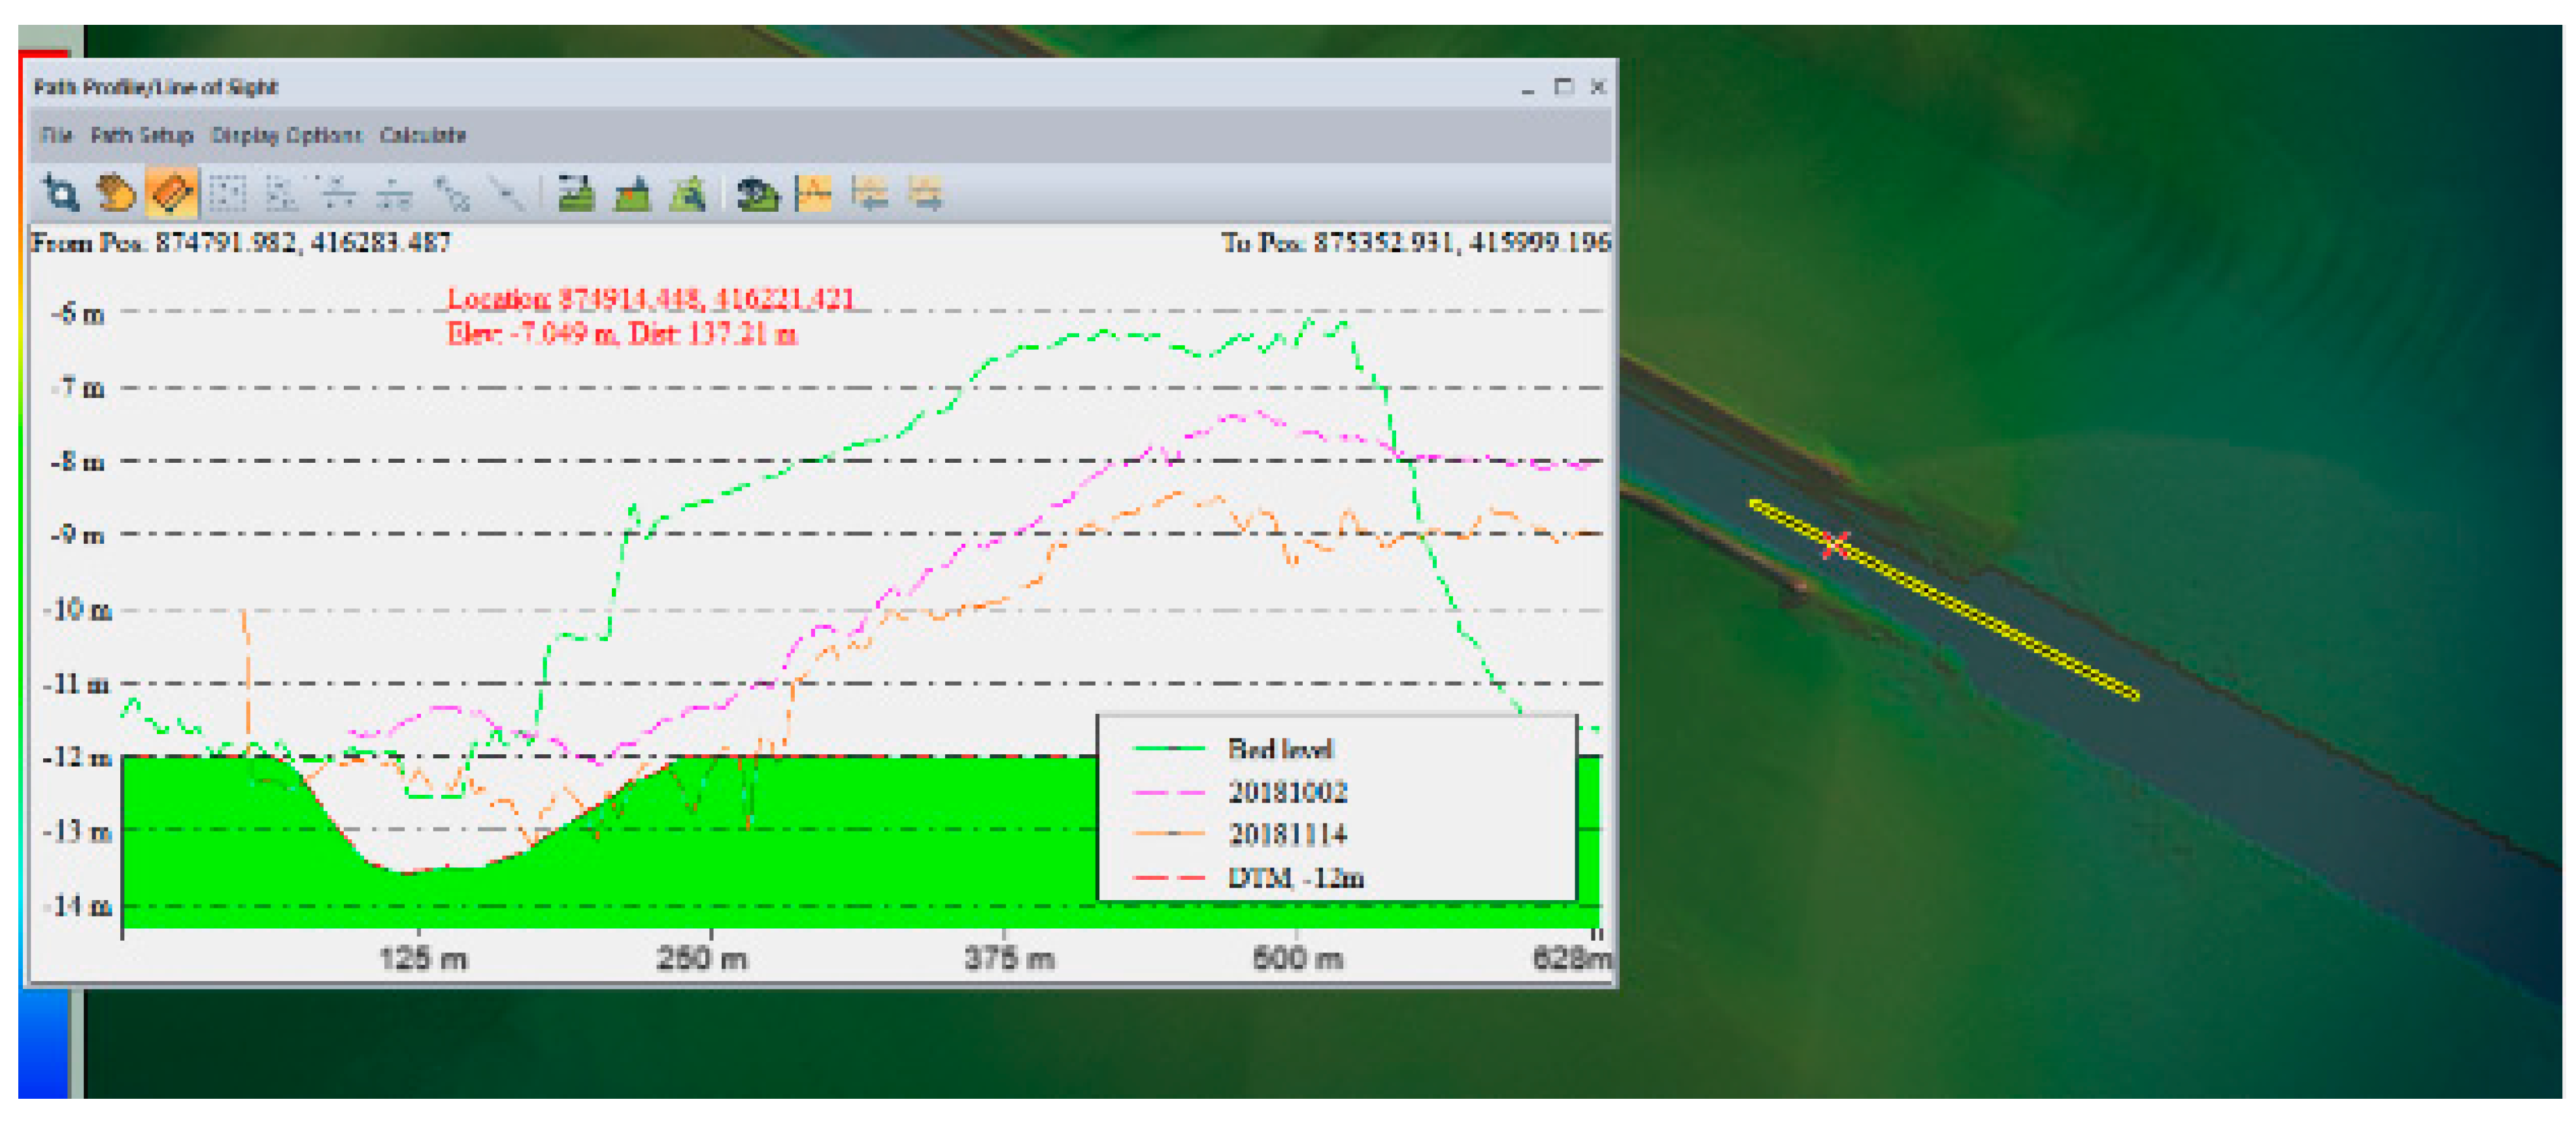
Task: Toggle the highlighted orange measure tool
Action: click(171, 193)
